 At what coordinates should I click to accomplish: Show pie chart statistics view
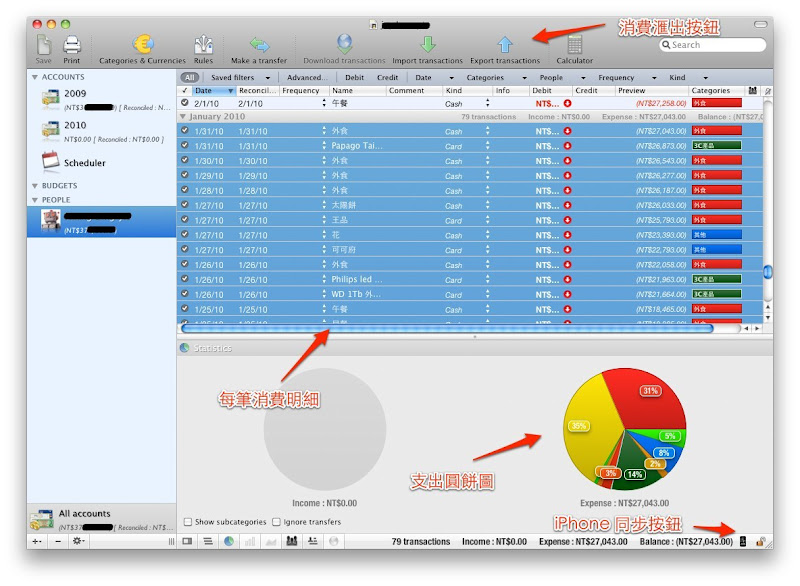tap(229, 541)
